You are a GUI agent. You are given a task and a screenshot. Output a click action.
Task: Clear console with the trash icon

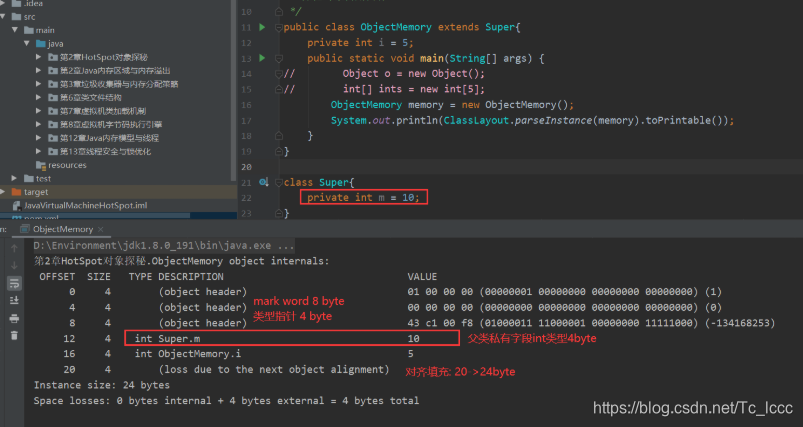pyautogui.click(x=14, y=335)
